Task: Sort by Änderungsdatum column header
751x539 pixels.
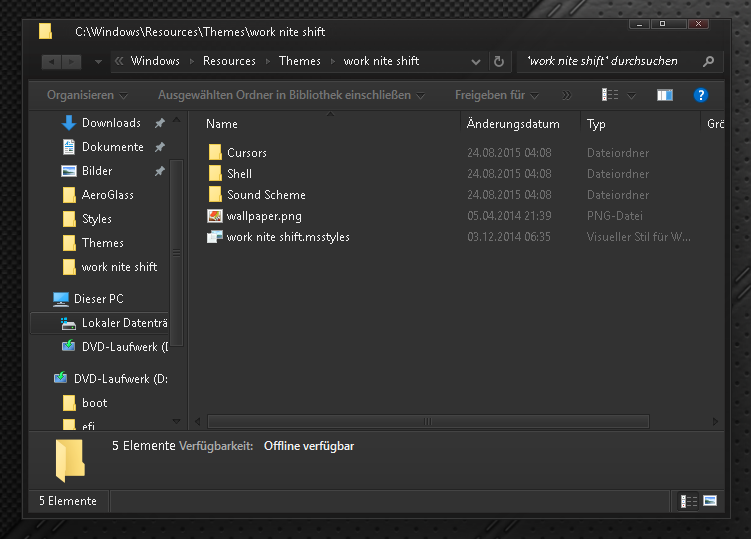Action: [513, 124]
